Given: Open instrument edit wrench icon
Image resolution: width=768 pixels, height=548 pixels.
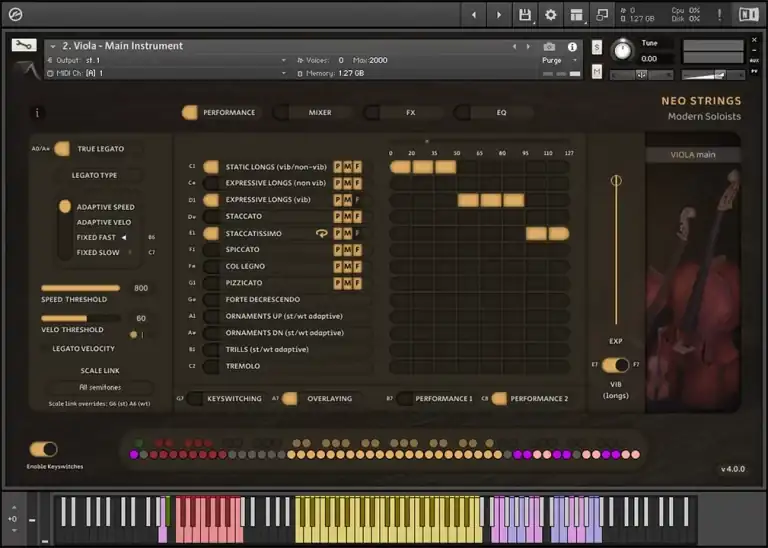Looking at the screenshot, I should click(x=24, y=45).
